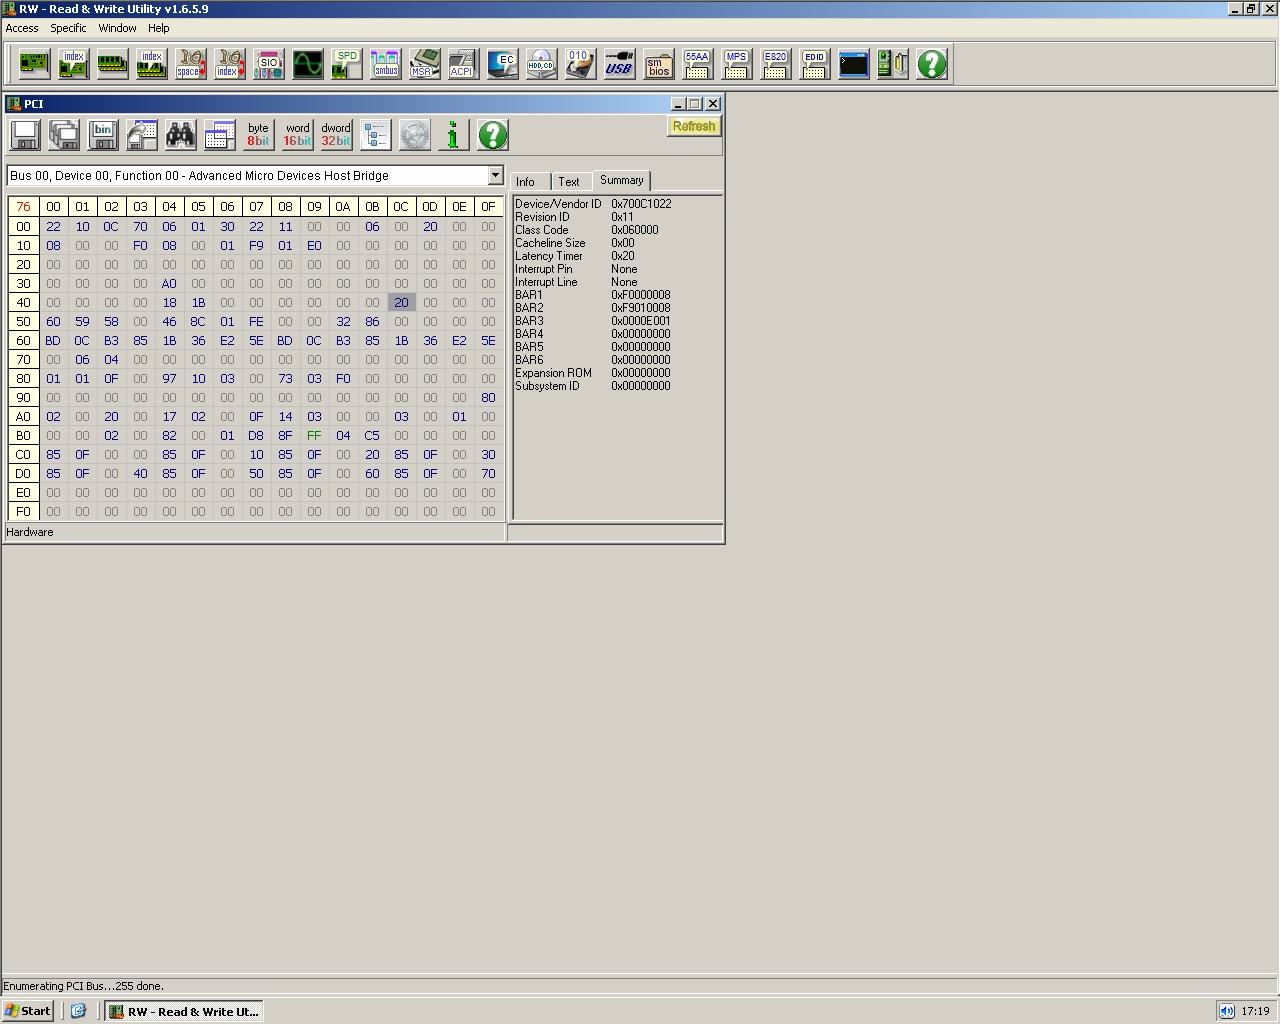Switch to the Text tab
This screenshot has width=1280, height=1024.
point(569,182)
